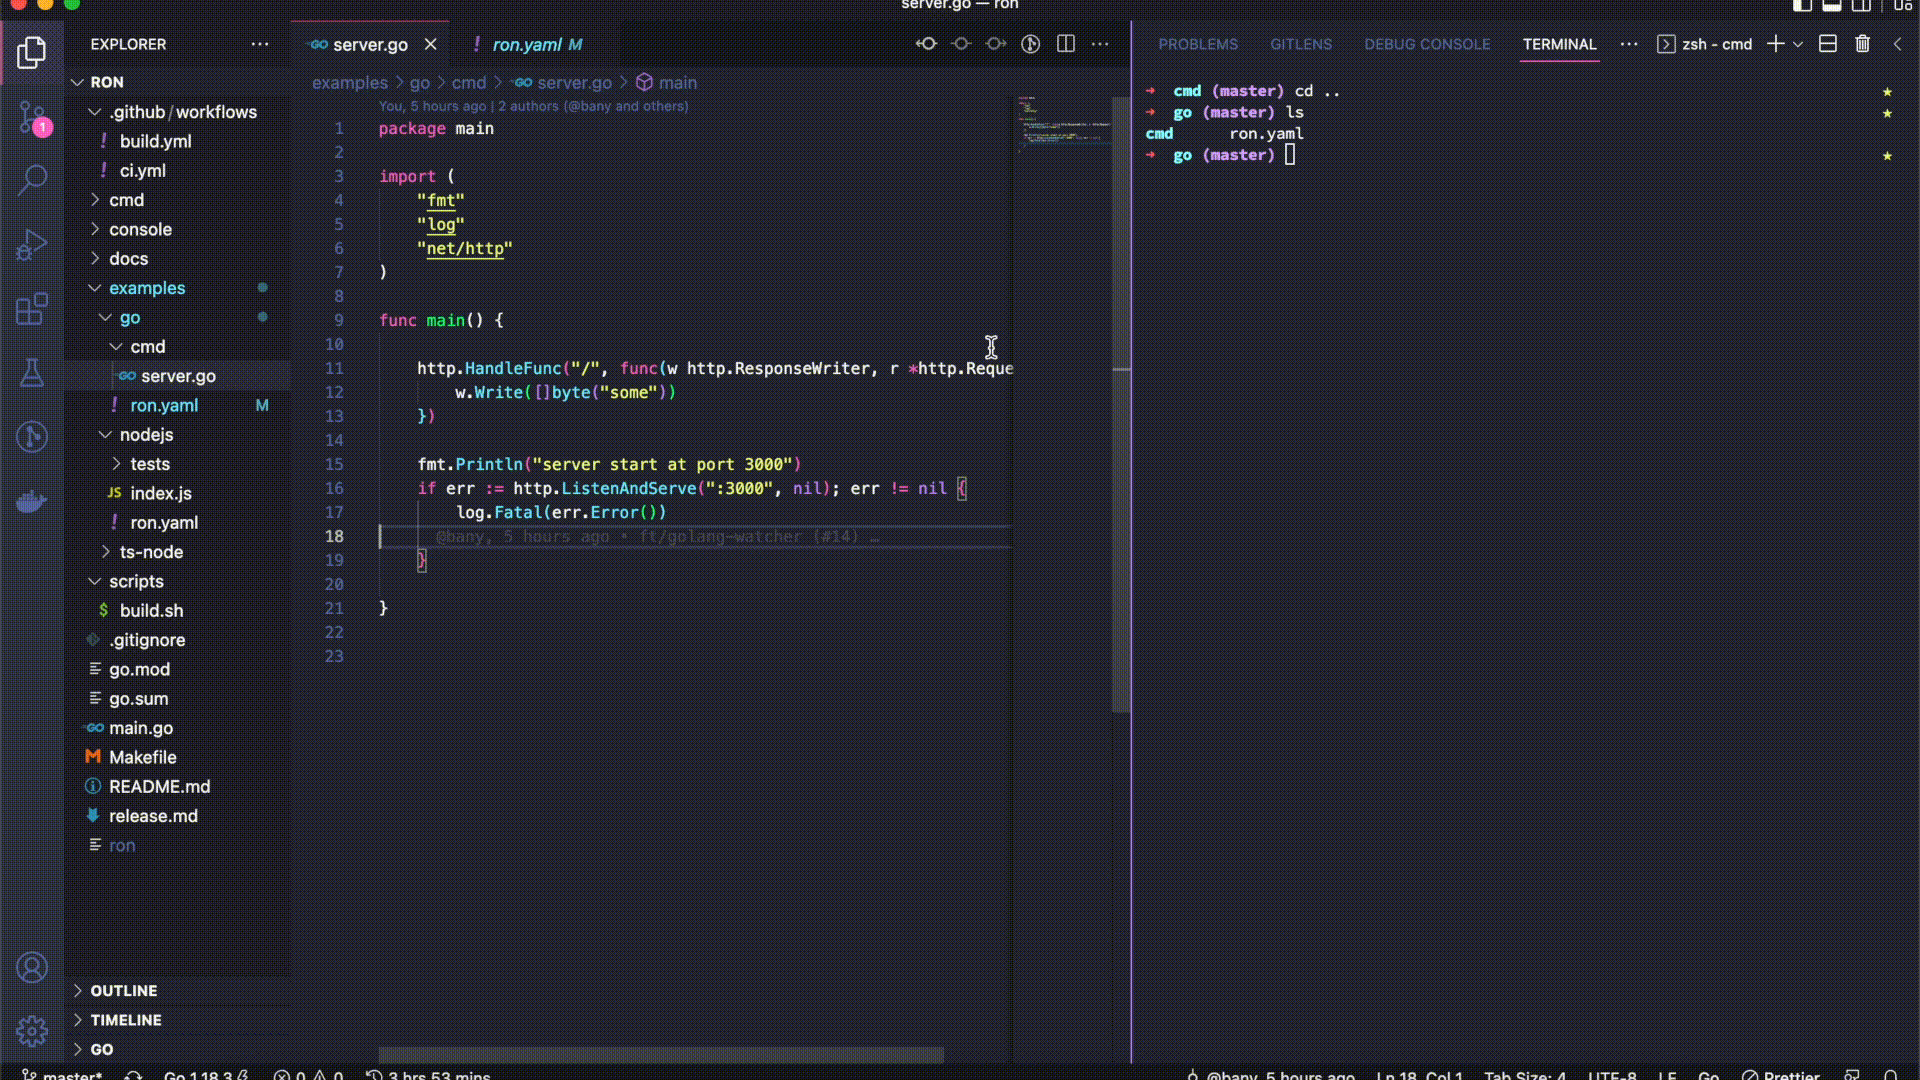Screen dimensions: 1920x1080
Task: Open the Docker sidebar icon
Action: coord(32,501)
